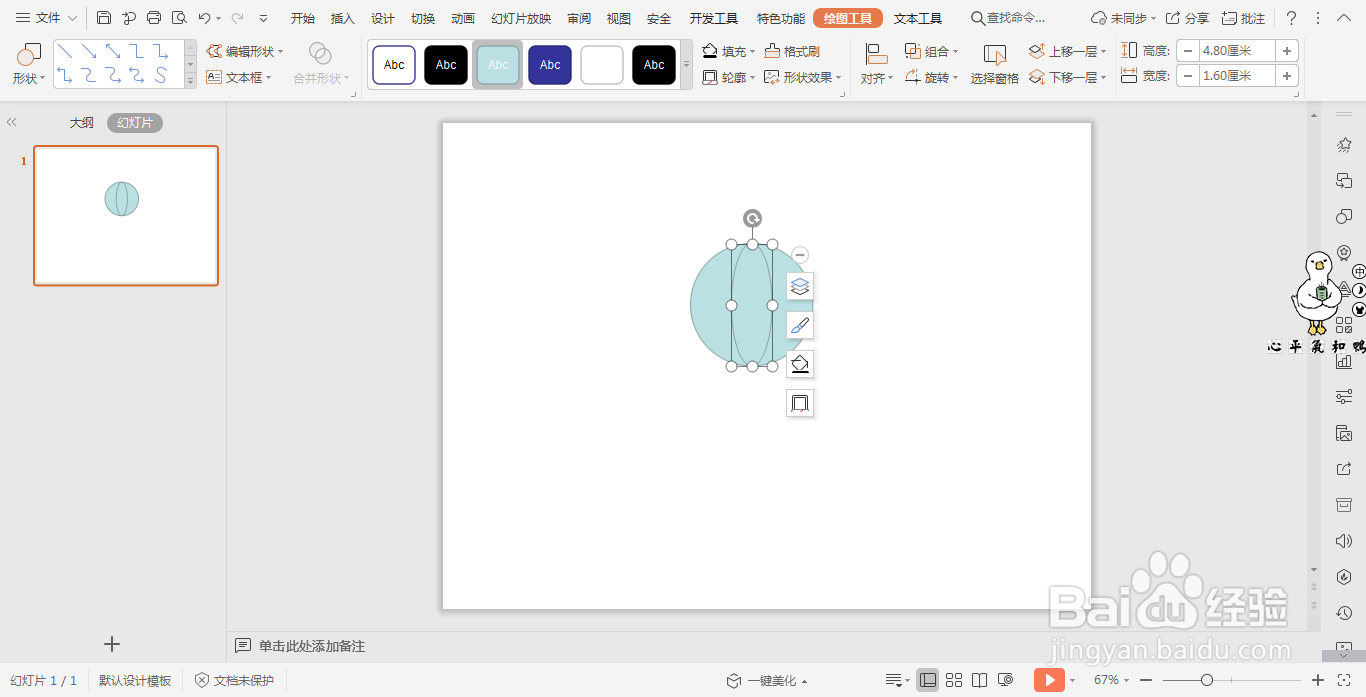Click the add new slide plus button
1366x697 pixels.
point(112,644)
